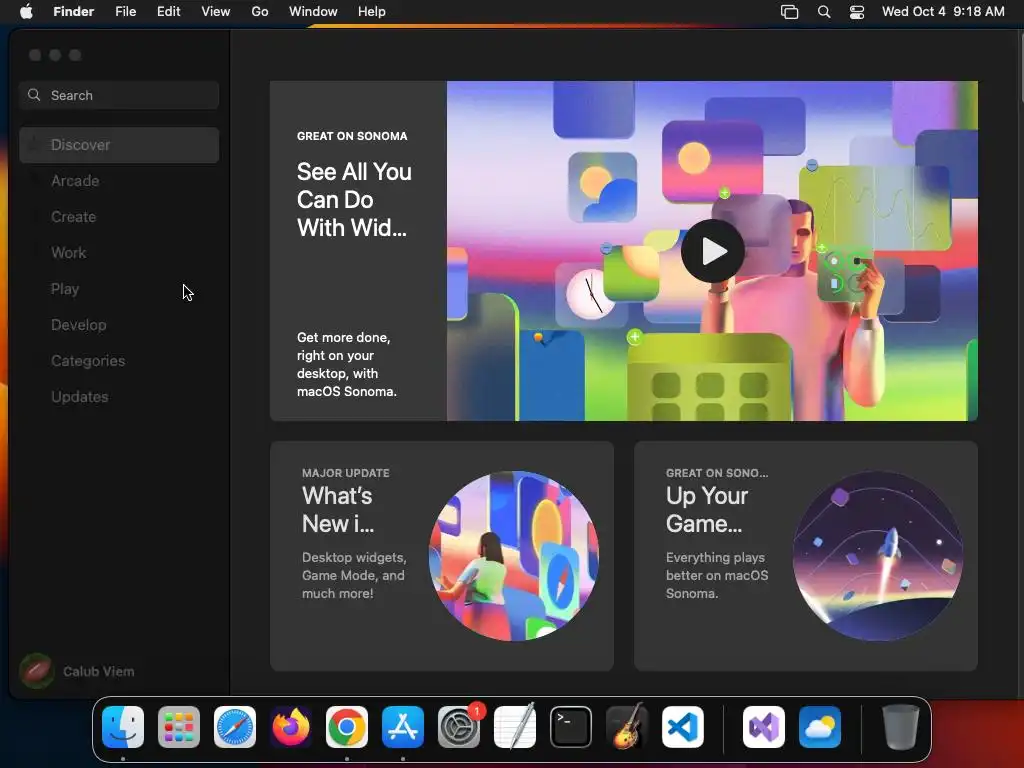This screenshot has height=768, width=1024.
Task: Open System Settings with notification badge
Action: [x=459, y=727]
